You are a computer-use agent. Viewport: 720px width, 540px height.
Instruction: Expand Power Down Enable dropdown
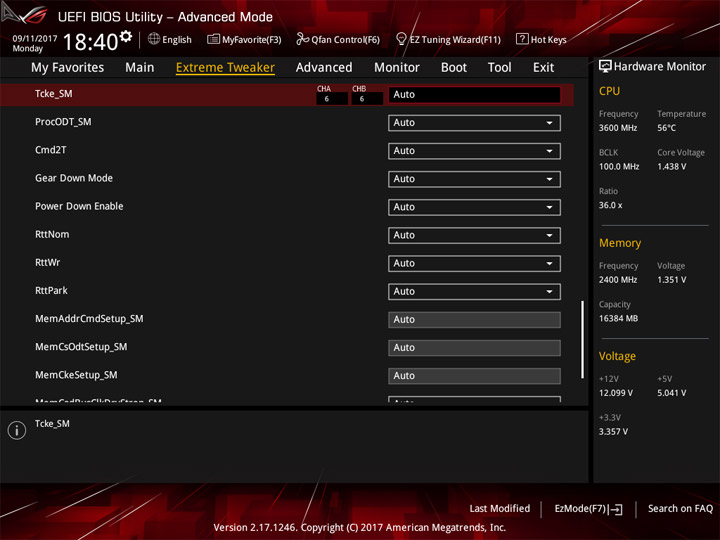tap(474, 207)
